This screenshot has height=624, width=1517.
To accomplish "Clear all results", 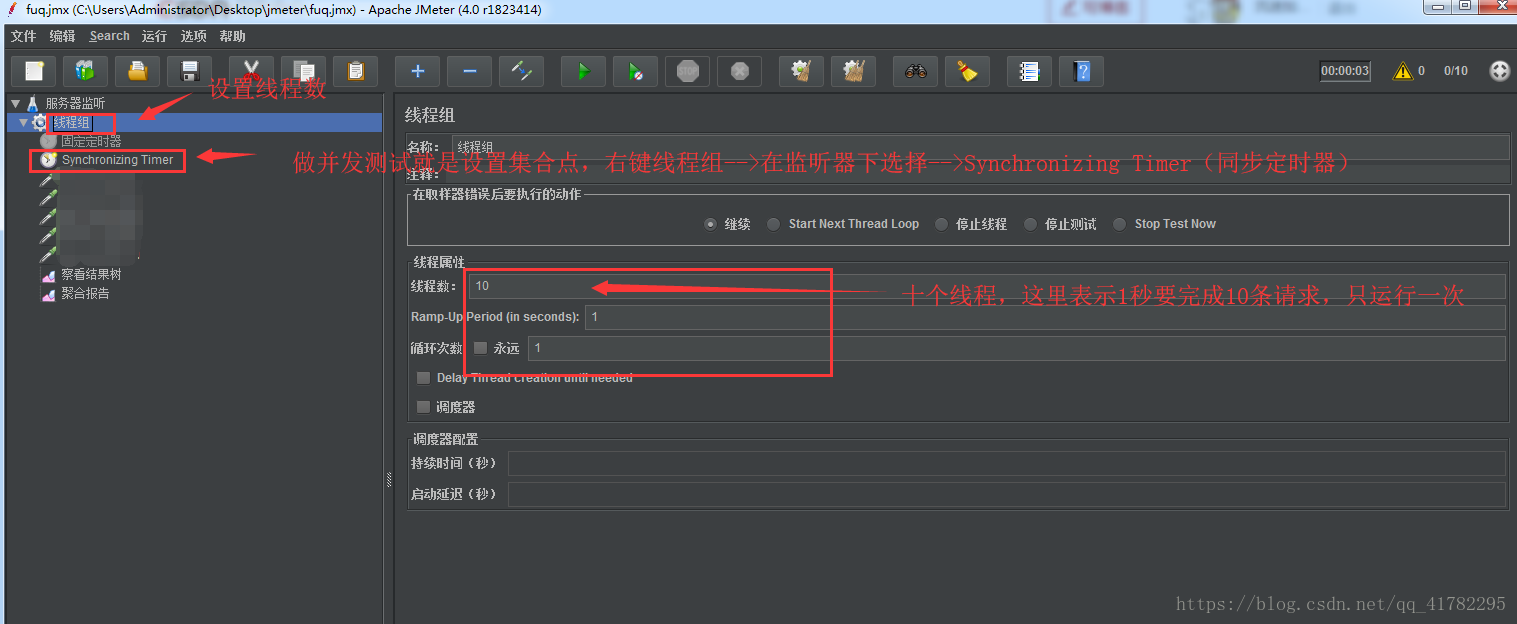I will (x=853, y=71).
